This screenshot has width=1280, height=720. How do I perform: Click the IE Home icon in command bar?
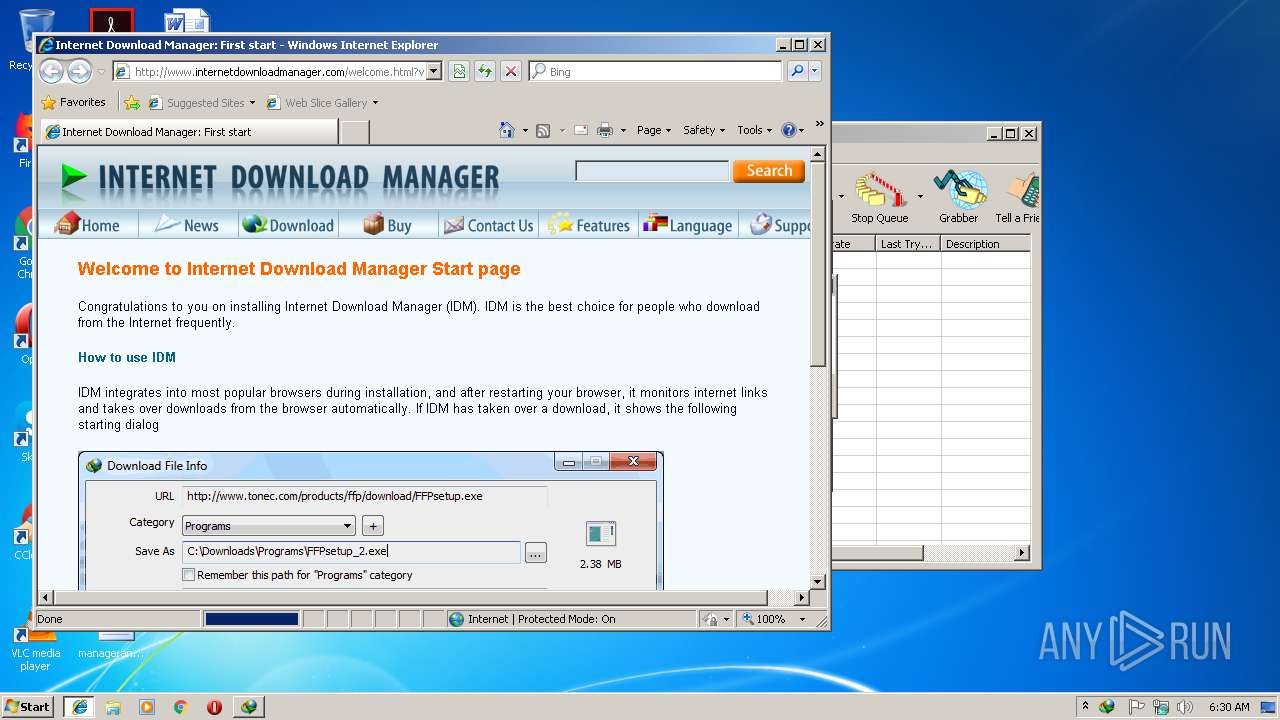tap(507, 130)
